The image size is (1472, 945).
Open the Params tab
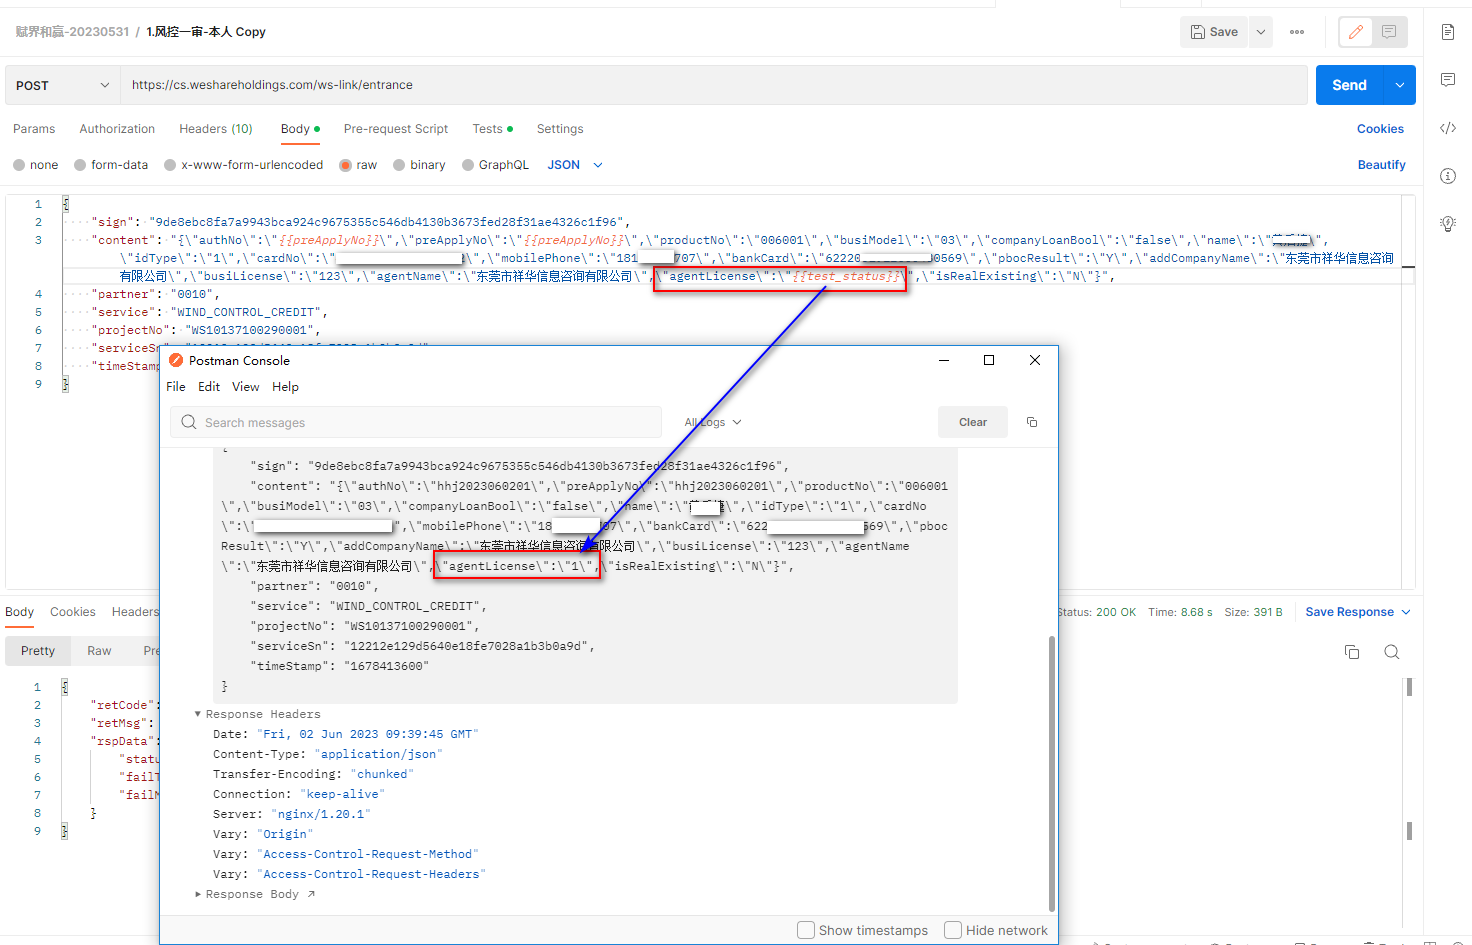coord(34,129)
